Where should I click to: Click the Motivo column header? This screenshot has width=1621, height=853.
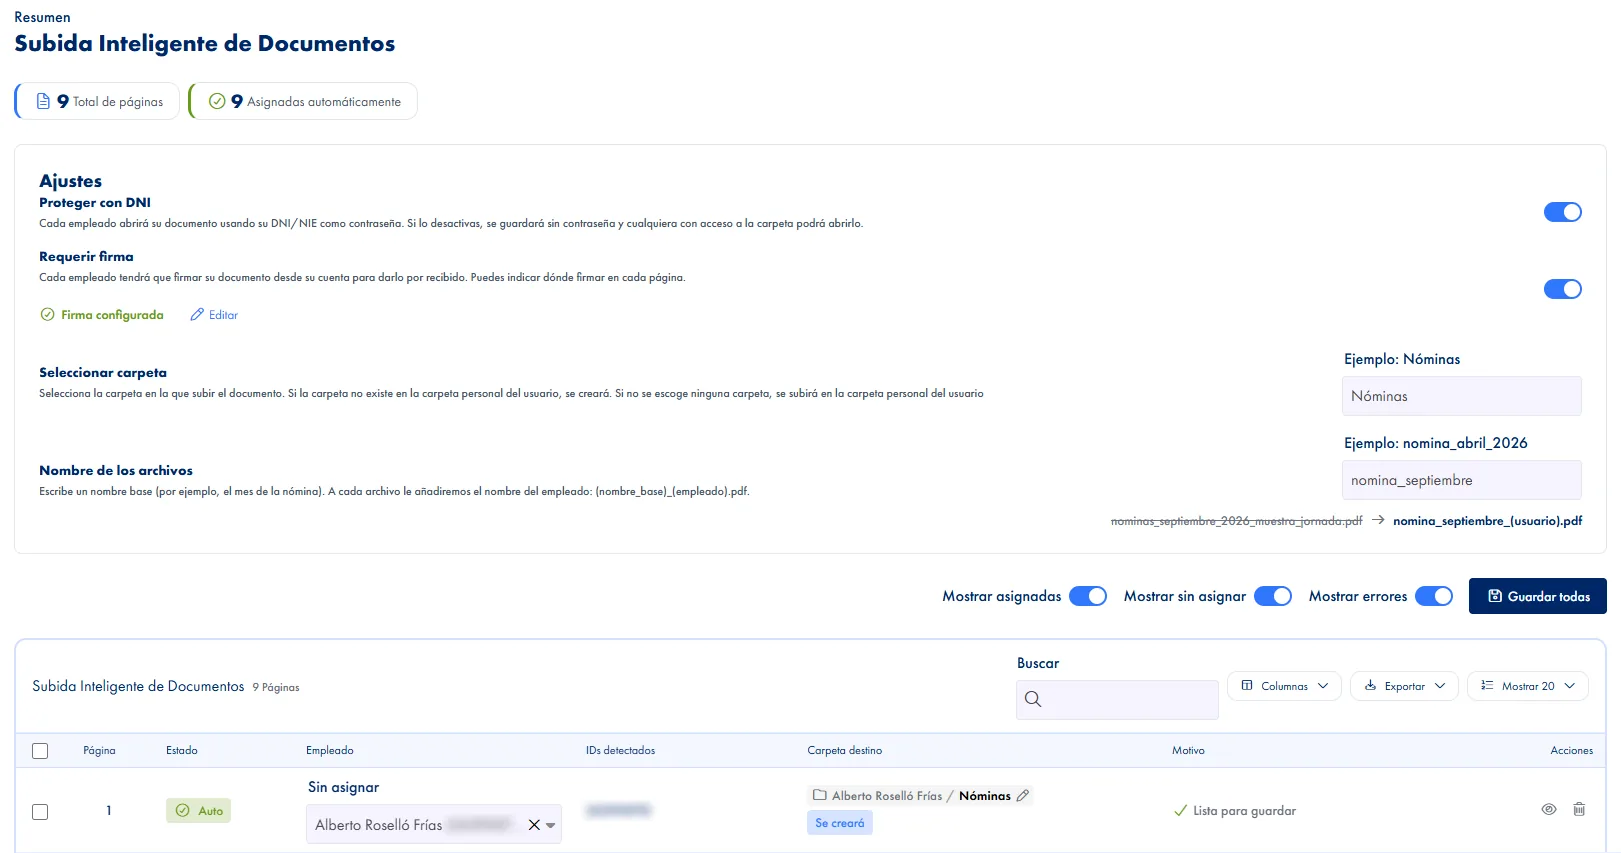1188,751
